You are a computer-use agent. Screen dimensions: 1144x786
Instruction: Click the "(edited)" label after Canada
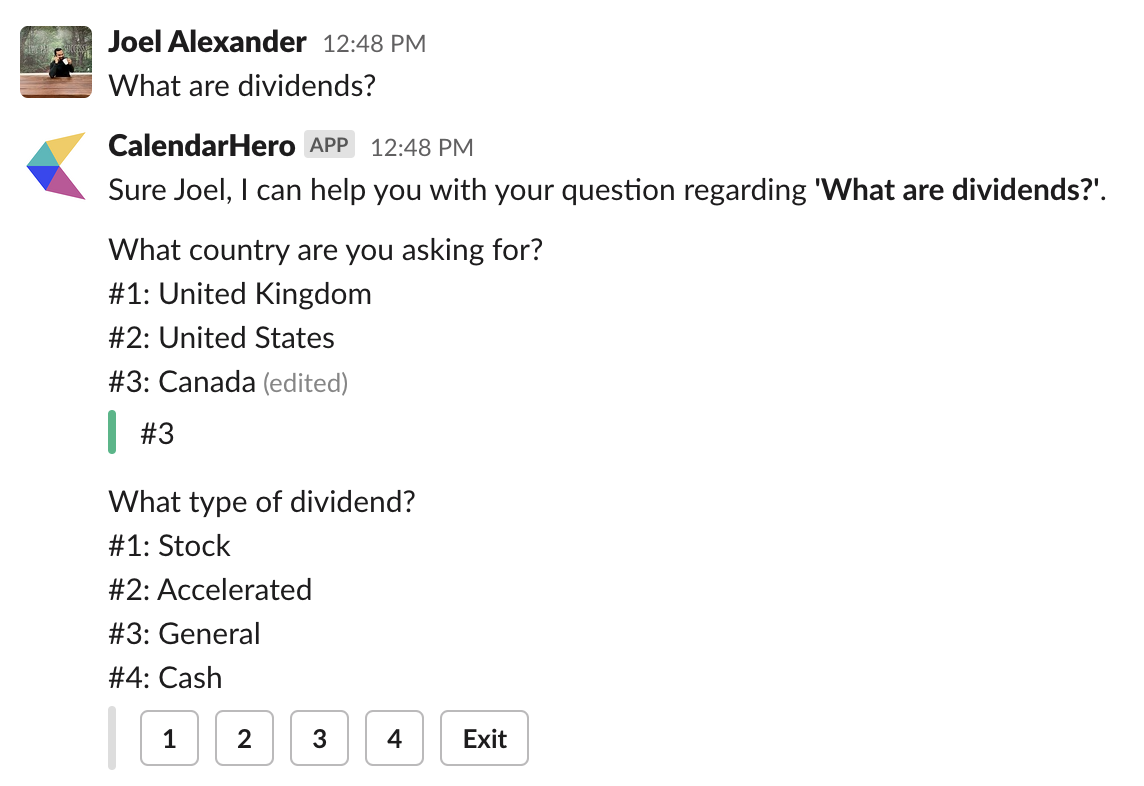point(305,383)
